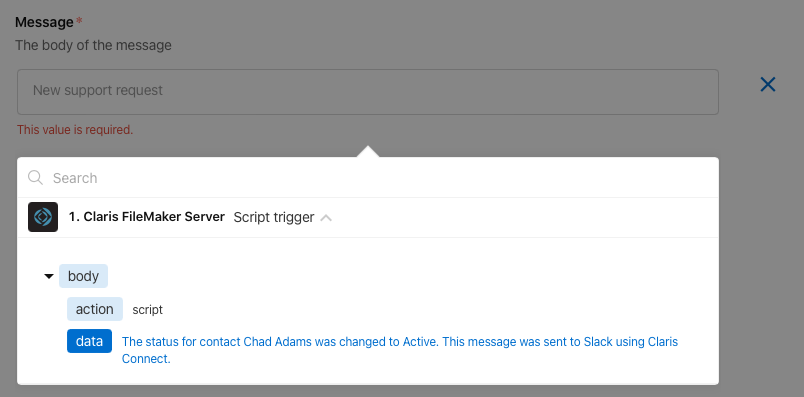Select the data field tag
Screen dimensions: 804x397
click(x=89, y=341)
